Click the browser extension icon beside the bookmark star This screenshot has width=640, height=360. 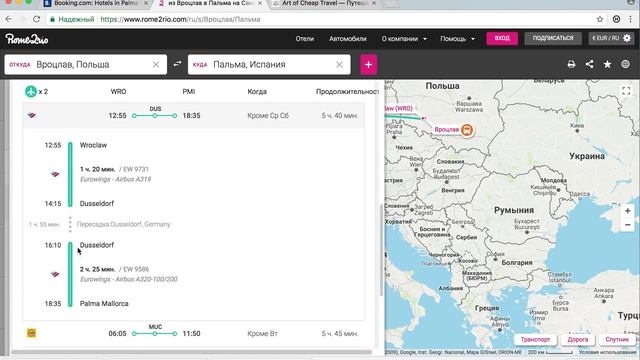click(x=616, y=19)
